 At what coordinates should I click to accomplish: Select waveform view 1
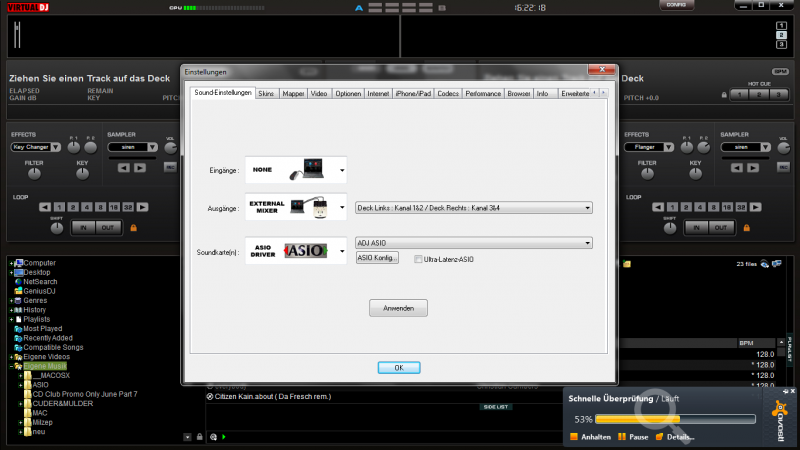click(781, 26)
